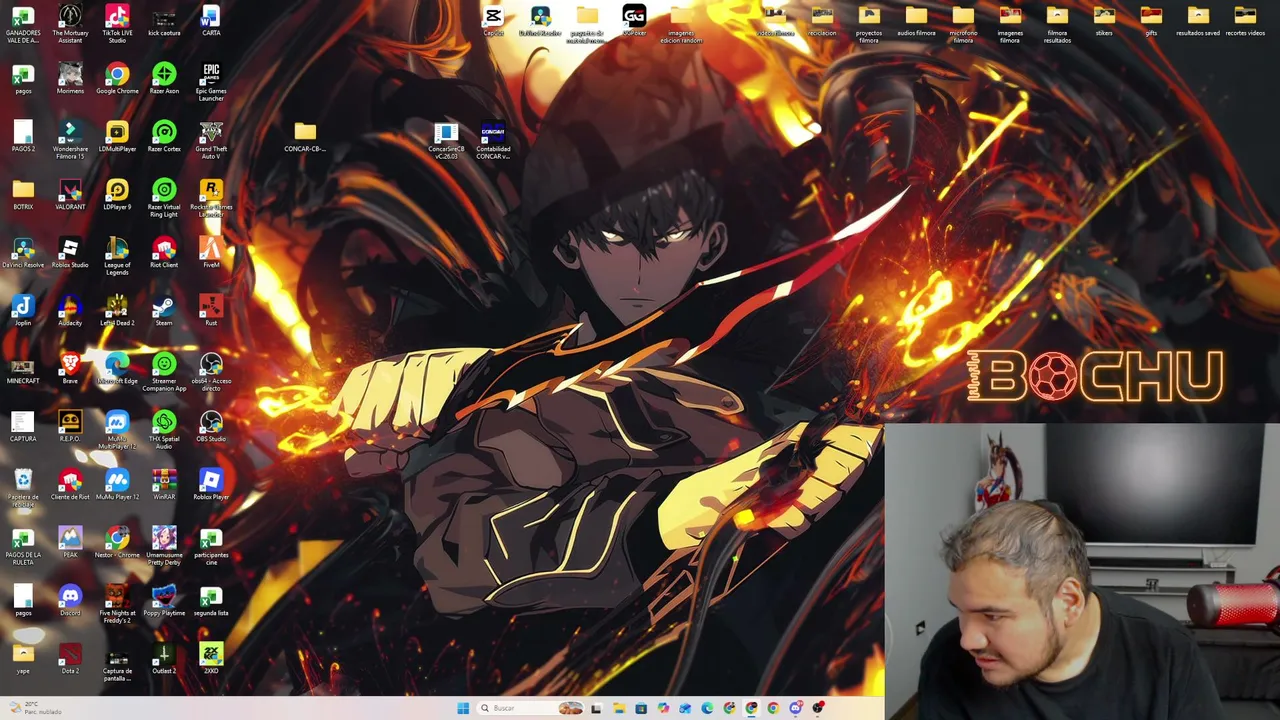The image size is (1280, 720).
Task: Open the Riot Client shortcut
Action: click(x=164, y=253)
